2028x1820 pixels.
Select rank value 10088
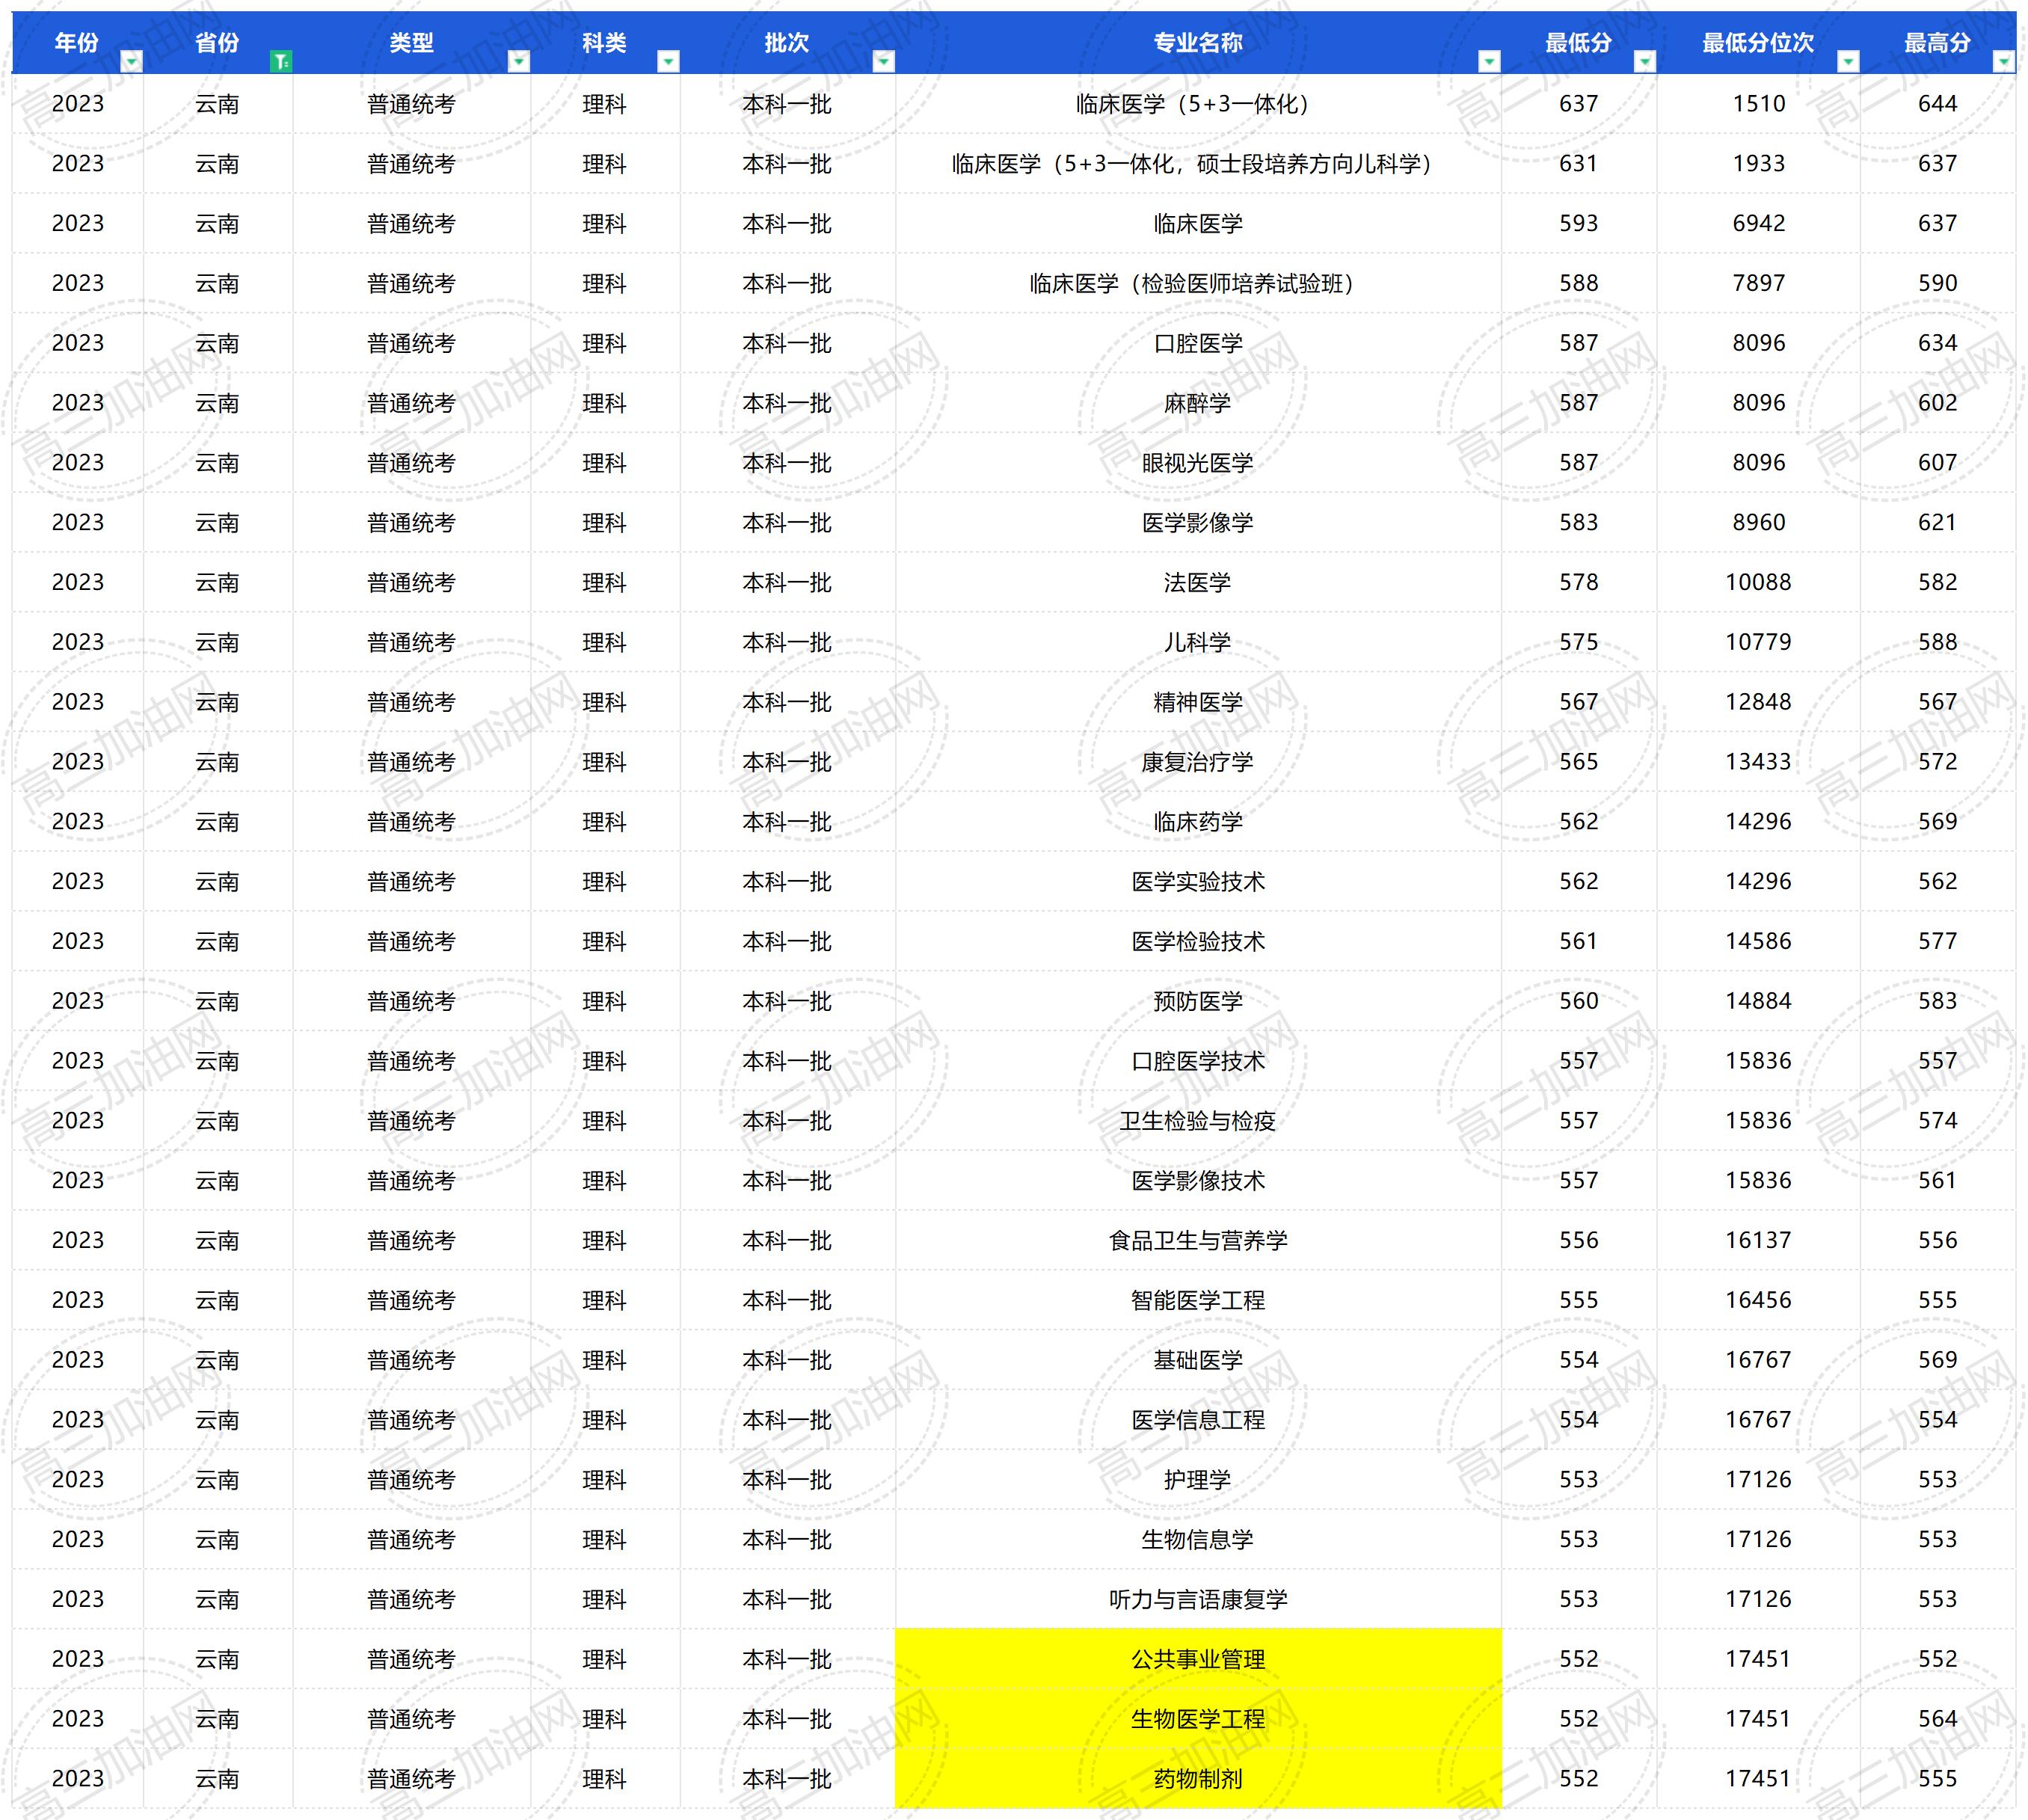[x=1758, y=582]
